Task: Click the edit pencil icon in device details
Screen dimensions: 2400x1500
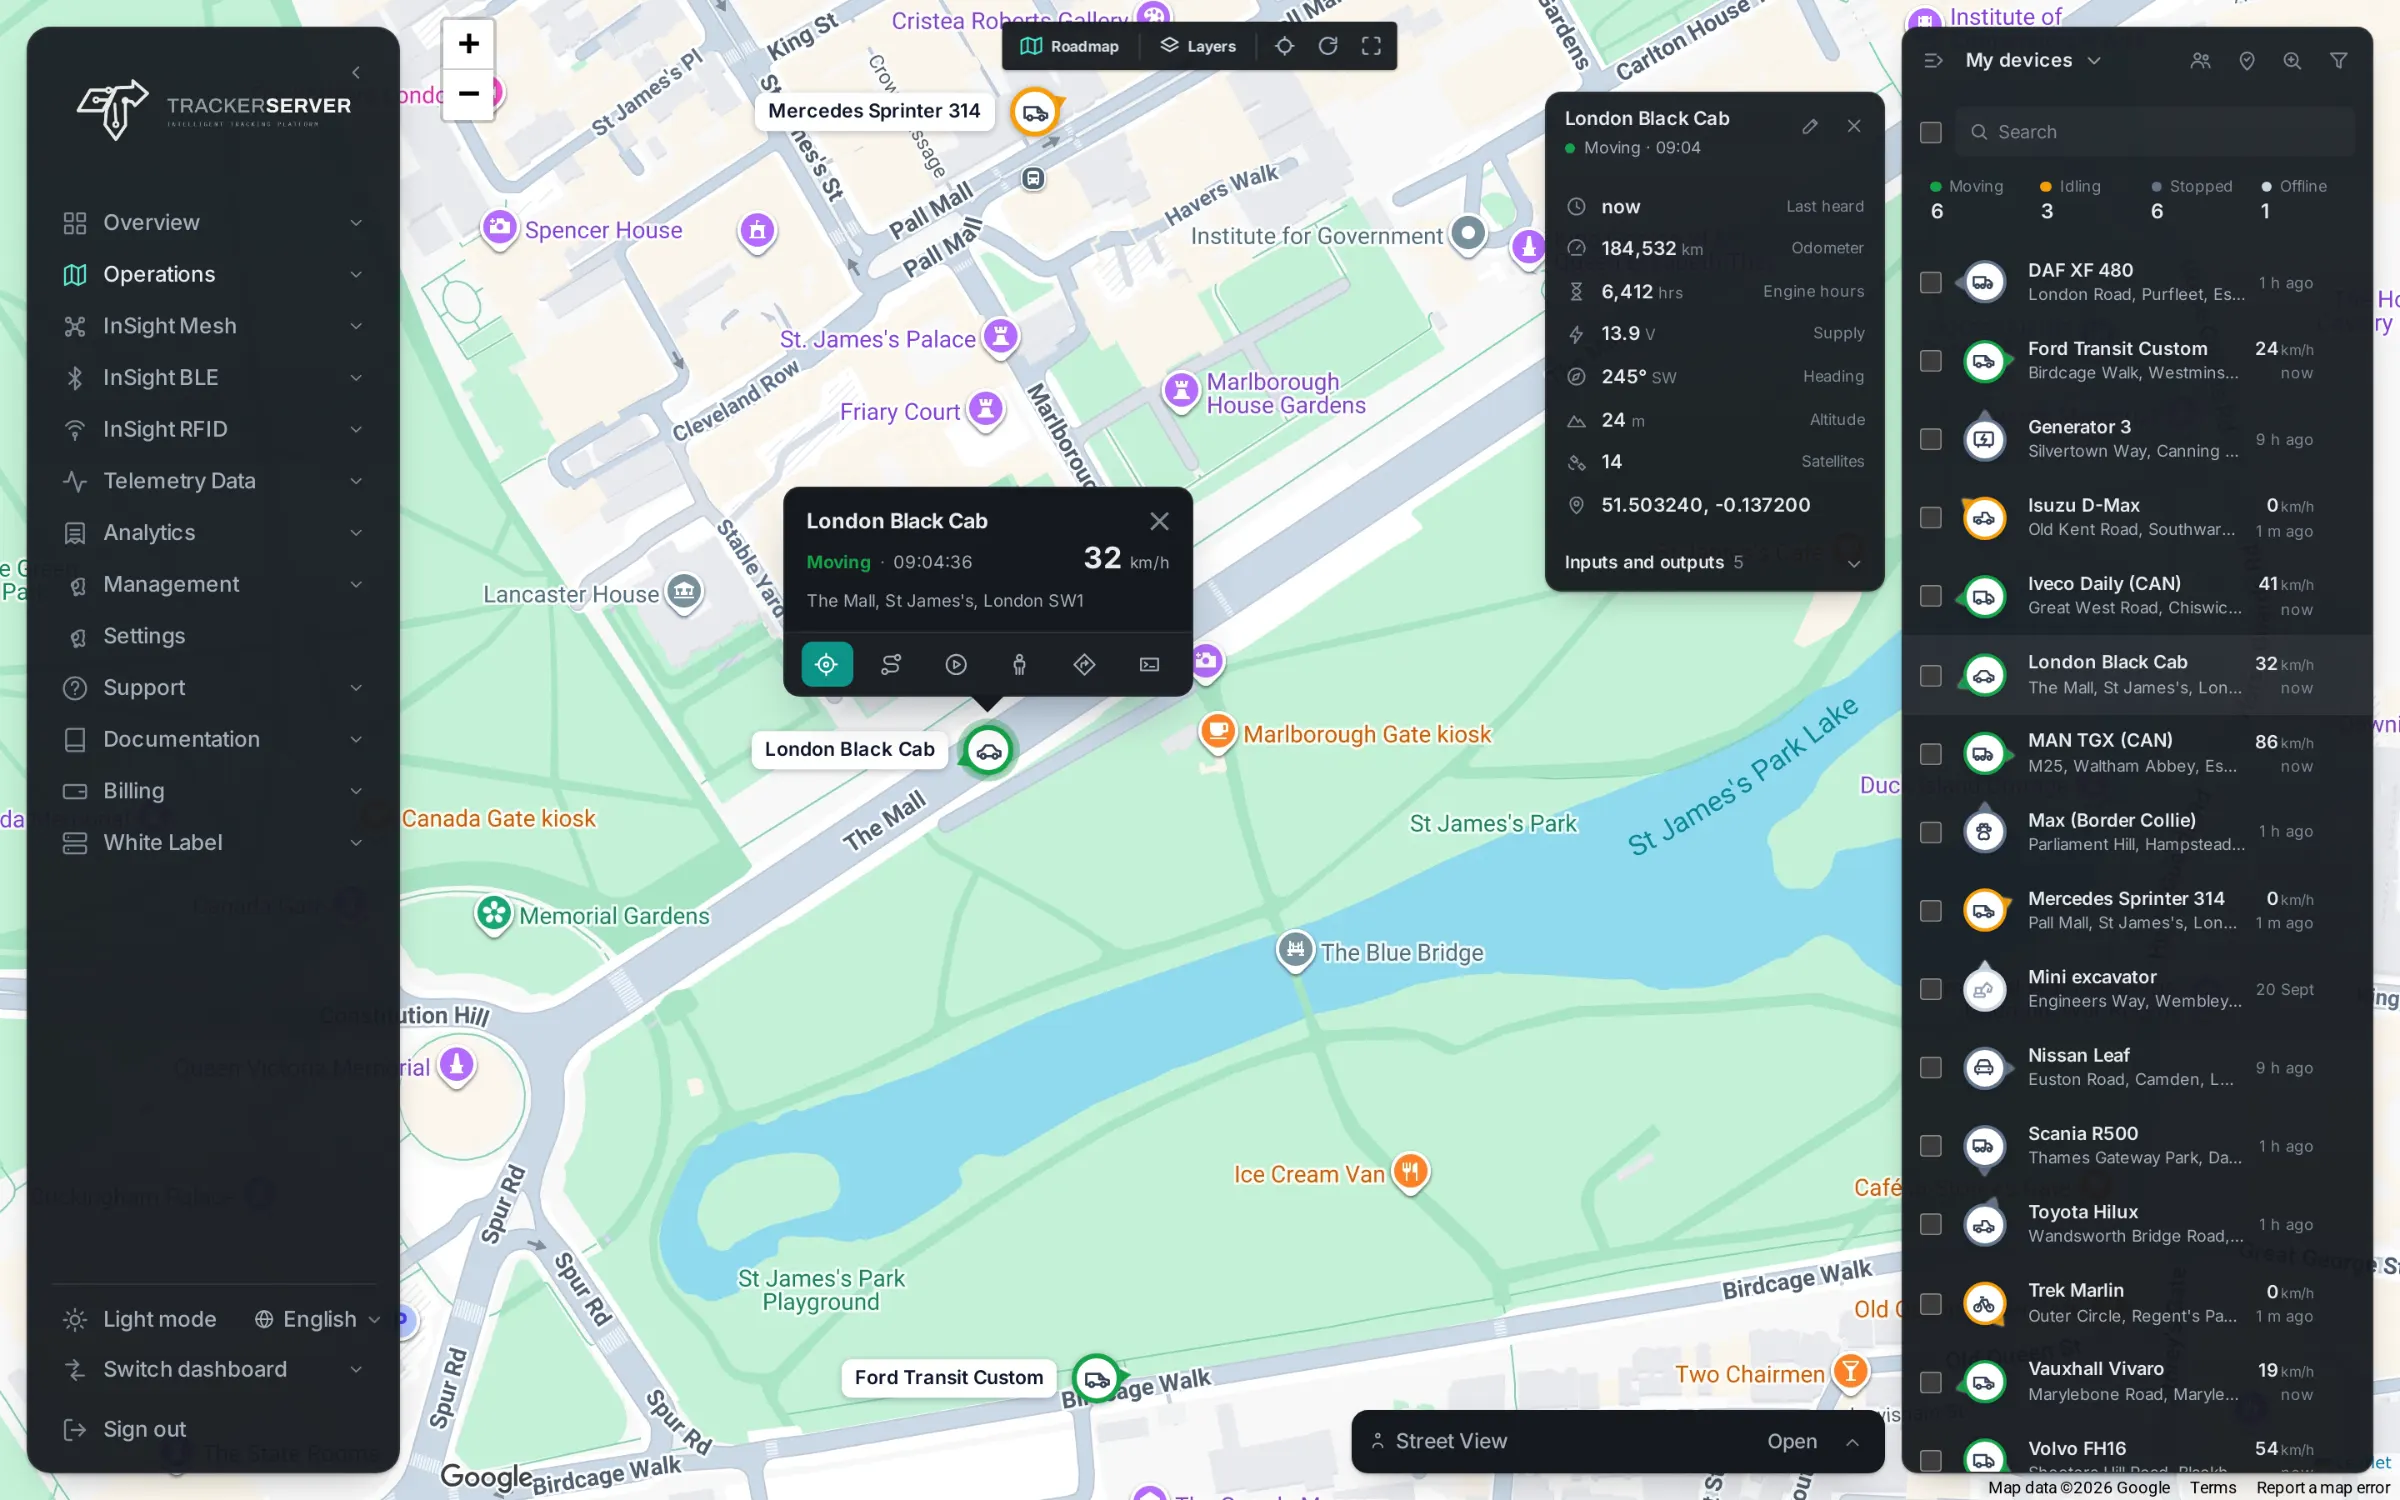Action: click(1810, 126)
